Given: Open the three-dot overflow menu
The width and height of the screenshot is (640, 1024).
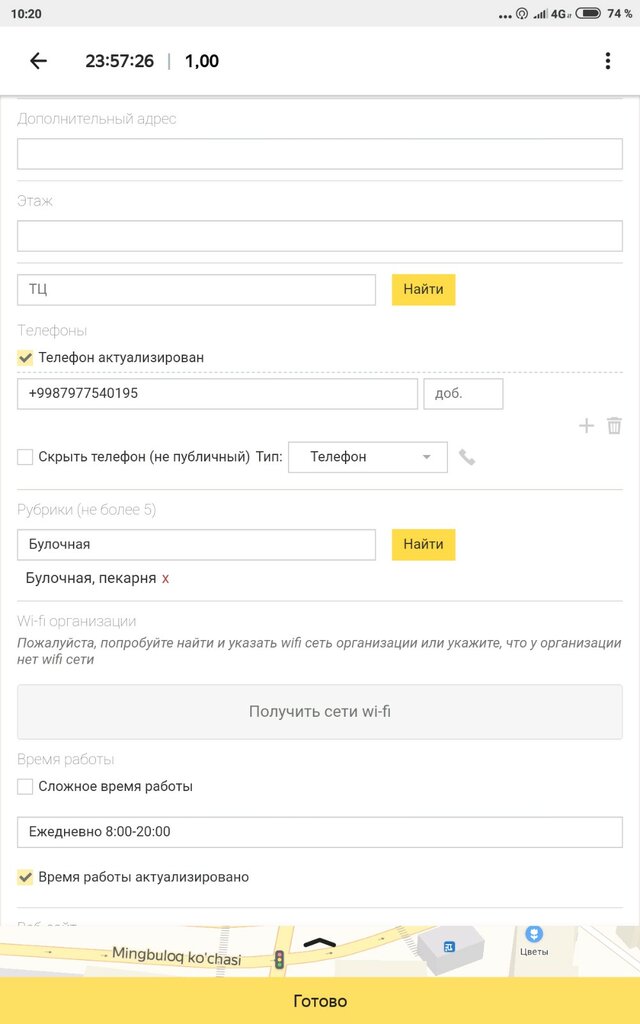Looking at the screenshot, I should point(607,61).
